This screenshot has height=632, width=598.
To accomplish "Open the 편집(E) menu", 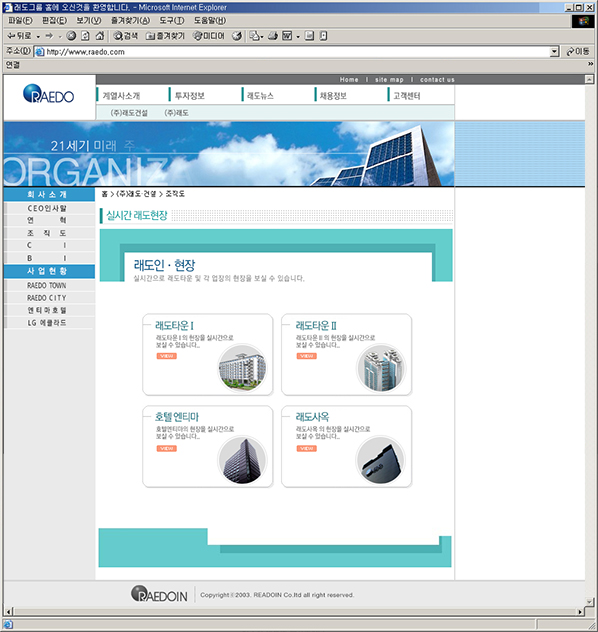I will coord(54,21).
